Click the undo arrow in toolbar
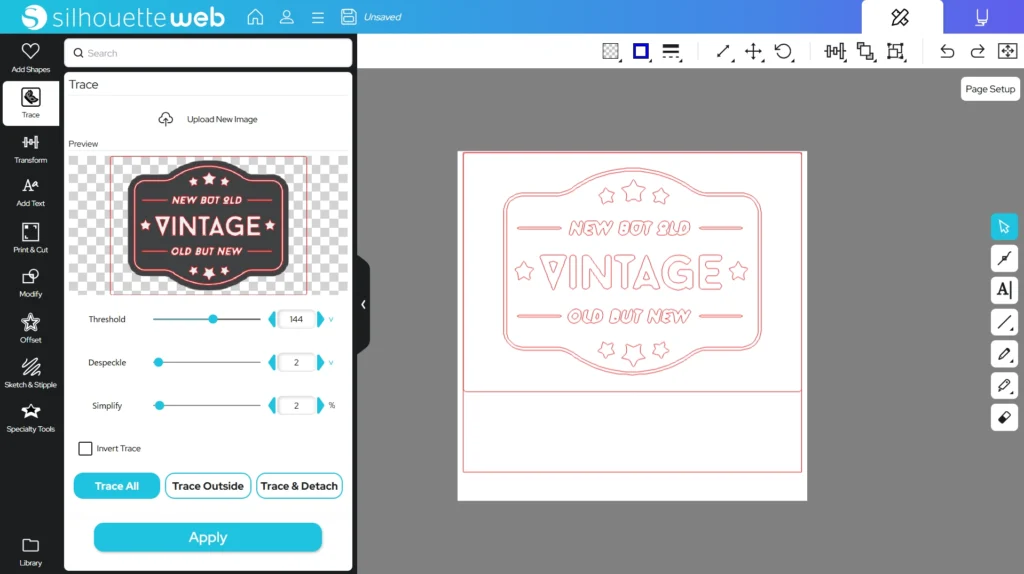Screen dimensions: 1024x574 tap(947, 51)
